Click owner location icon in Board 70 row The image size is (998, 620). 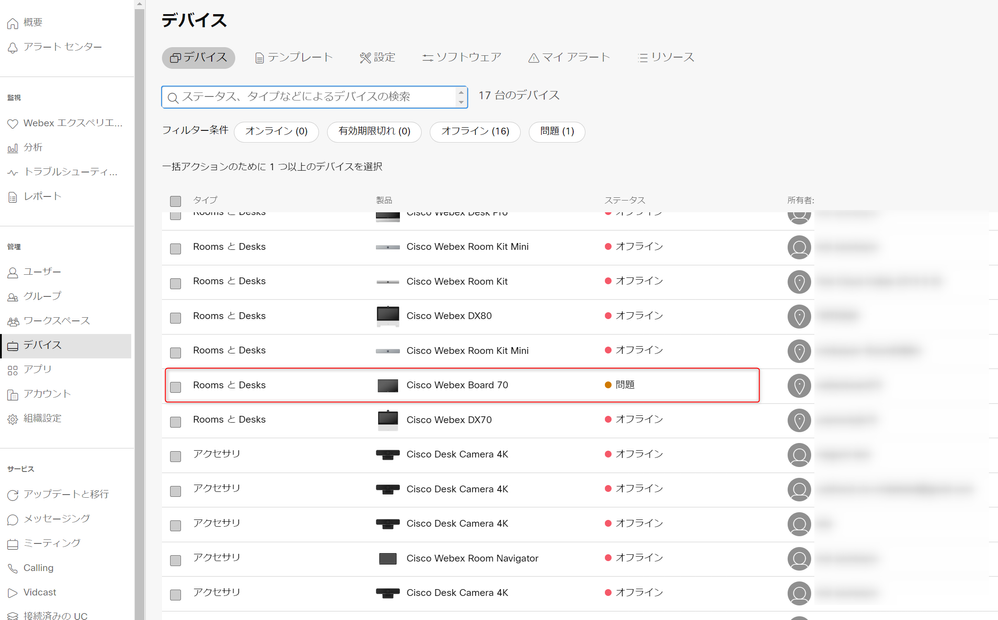799,386
